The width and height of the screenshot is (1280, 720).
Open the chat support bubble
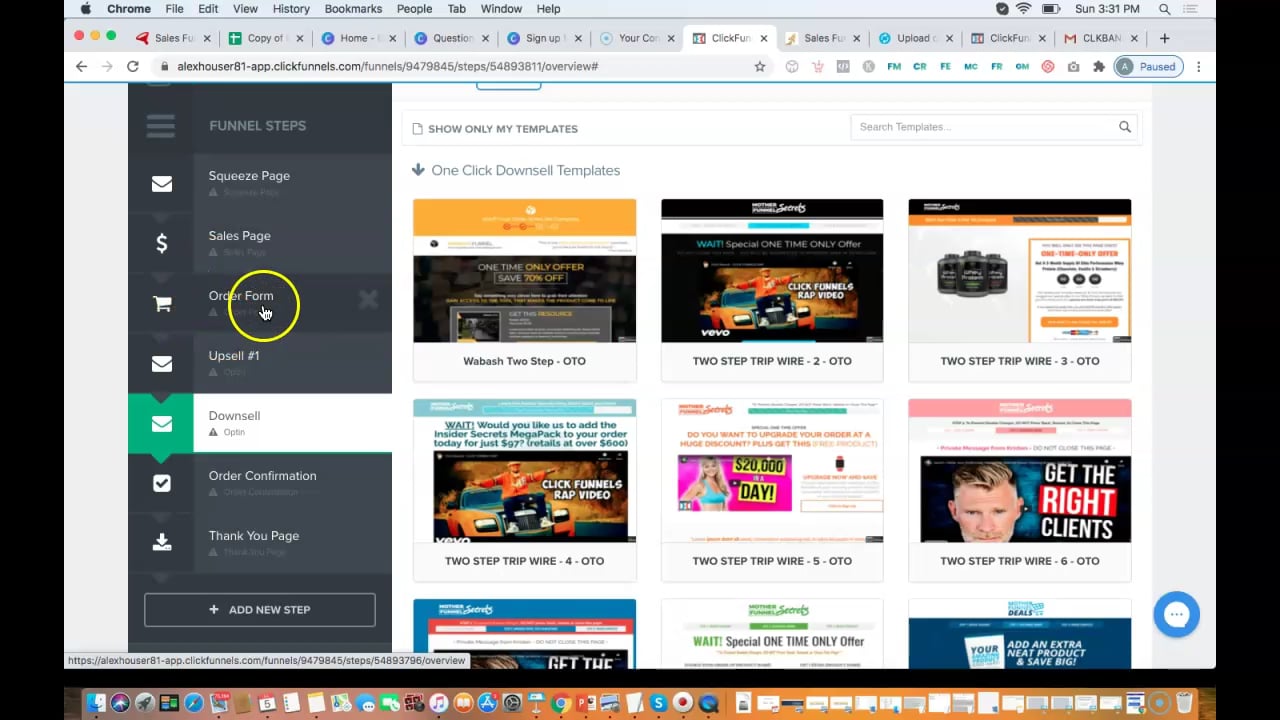click(x=1176, y=615)
